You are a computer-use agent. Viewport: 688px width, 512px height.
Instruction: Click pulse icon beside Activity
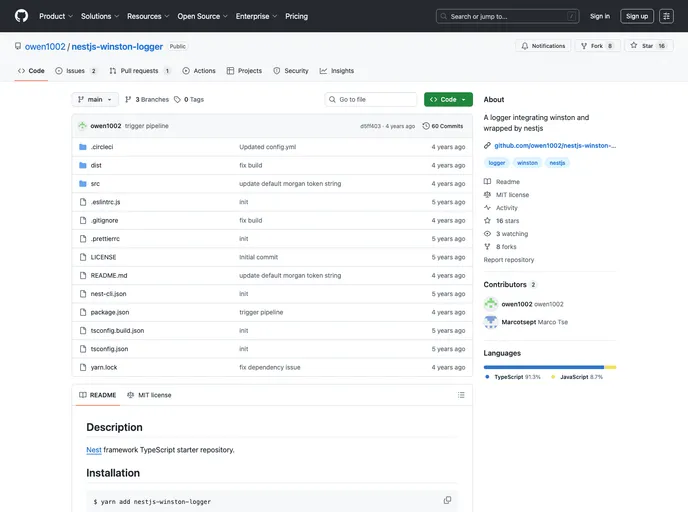[x=487, y=208]
